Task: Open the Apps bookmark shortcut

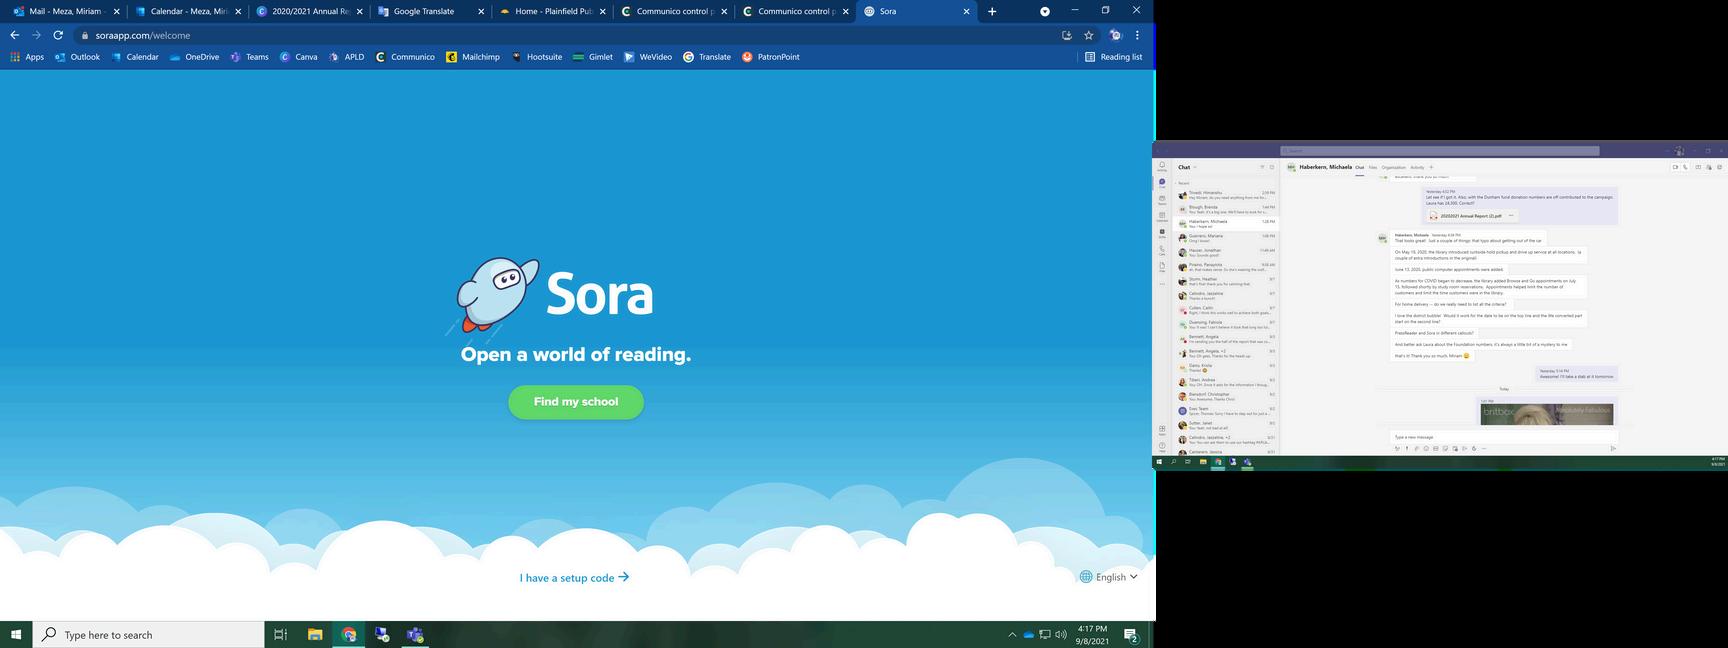Action: (27, 57)
